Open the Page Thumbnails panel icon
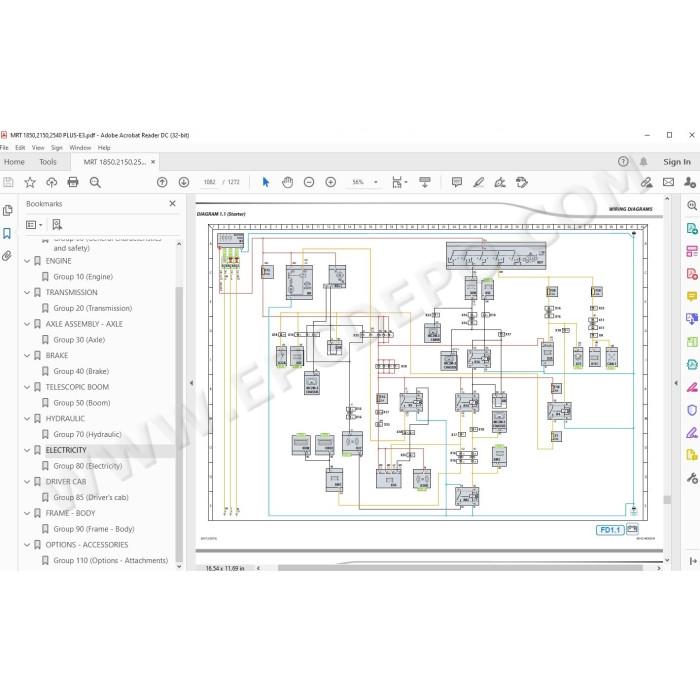 point(7,210)
